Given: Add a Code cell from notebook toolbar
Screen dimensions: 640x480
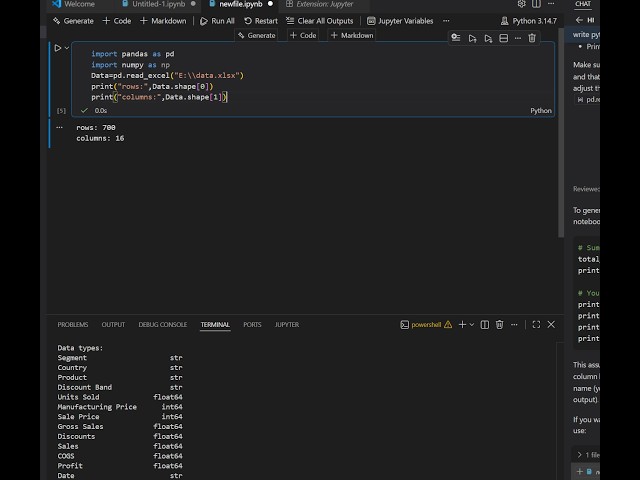Looking at the screenshot, I should (117, 21).
